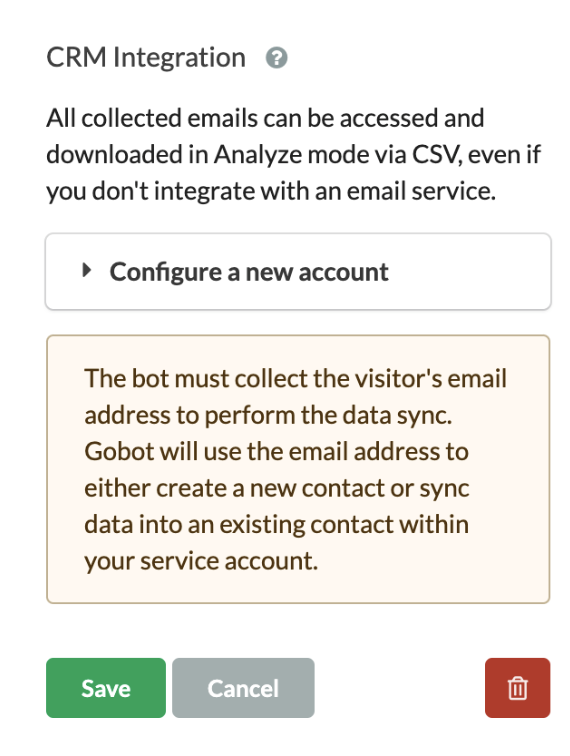The image size is (570, 756).
Task: Click the blank space between Cancel and trash button
Action: click(x=400, y=688)
